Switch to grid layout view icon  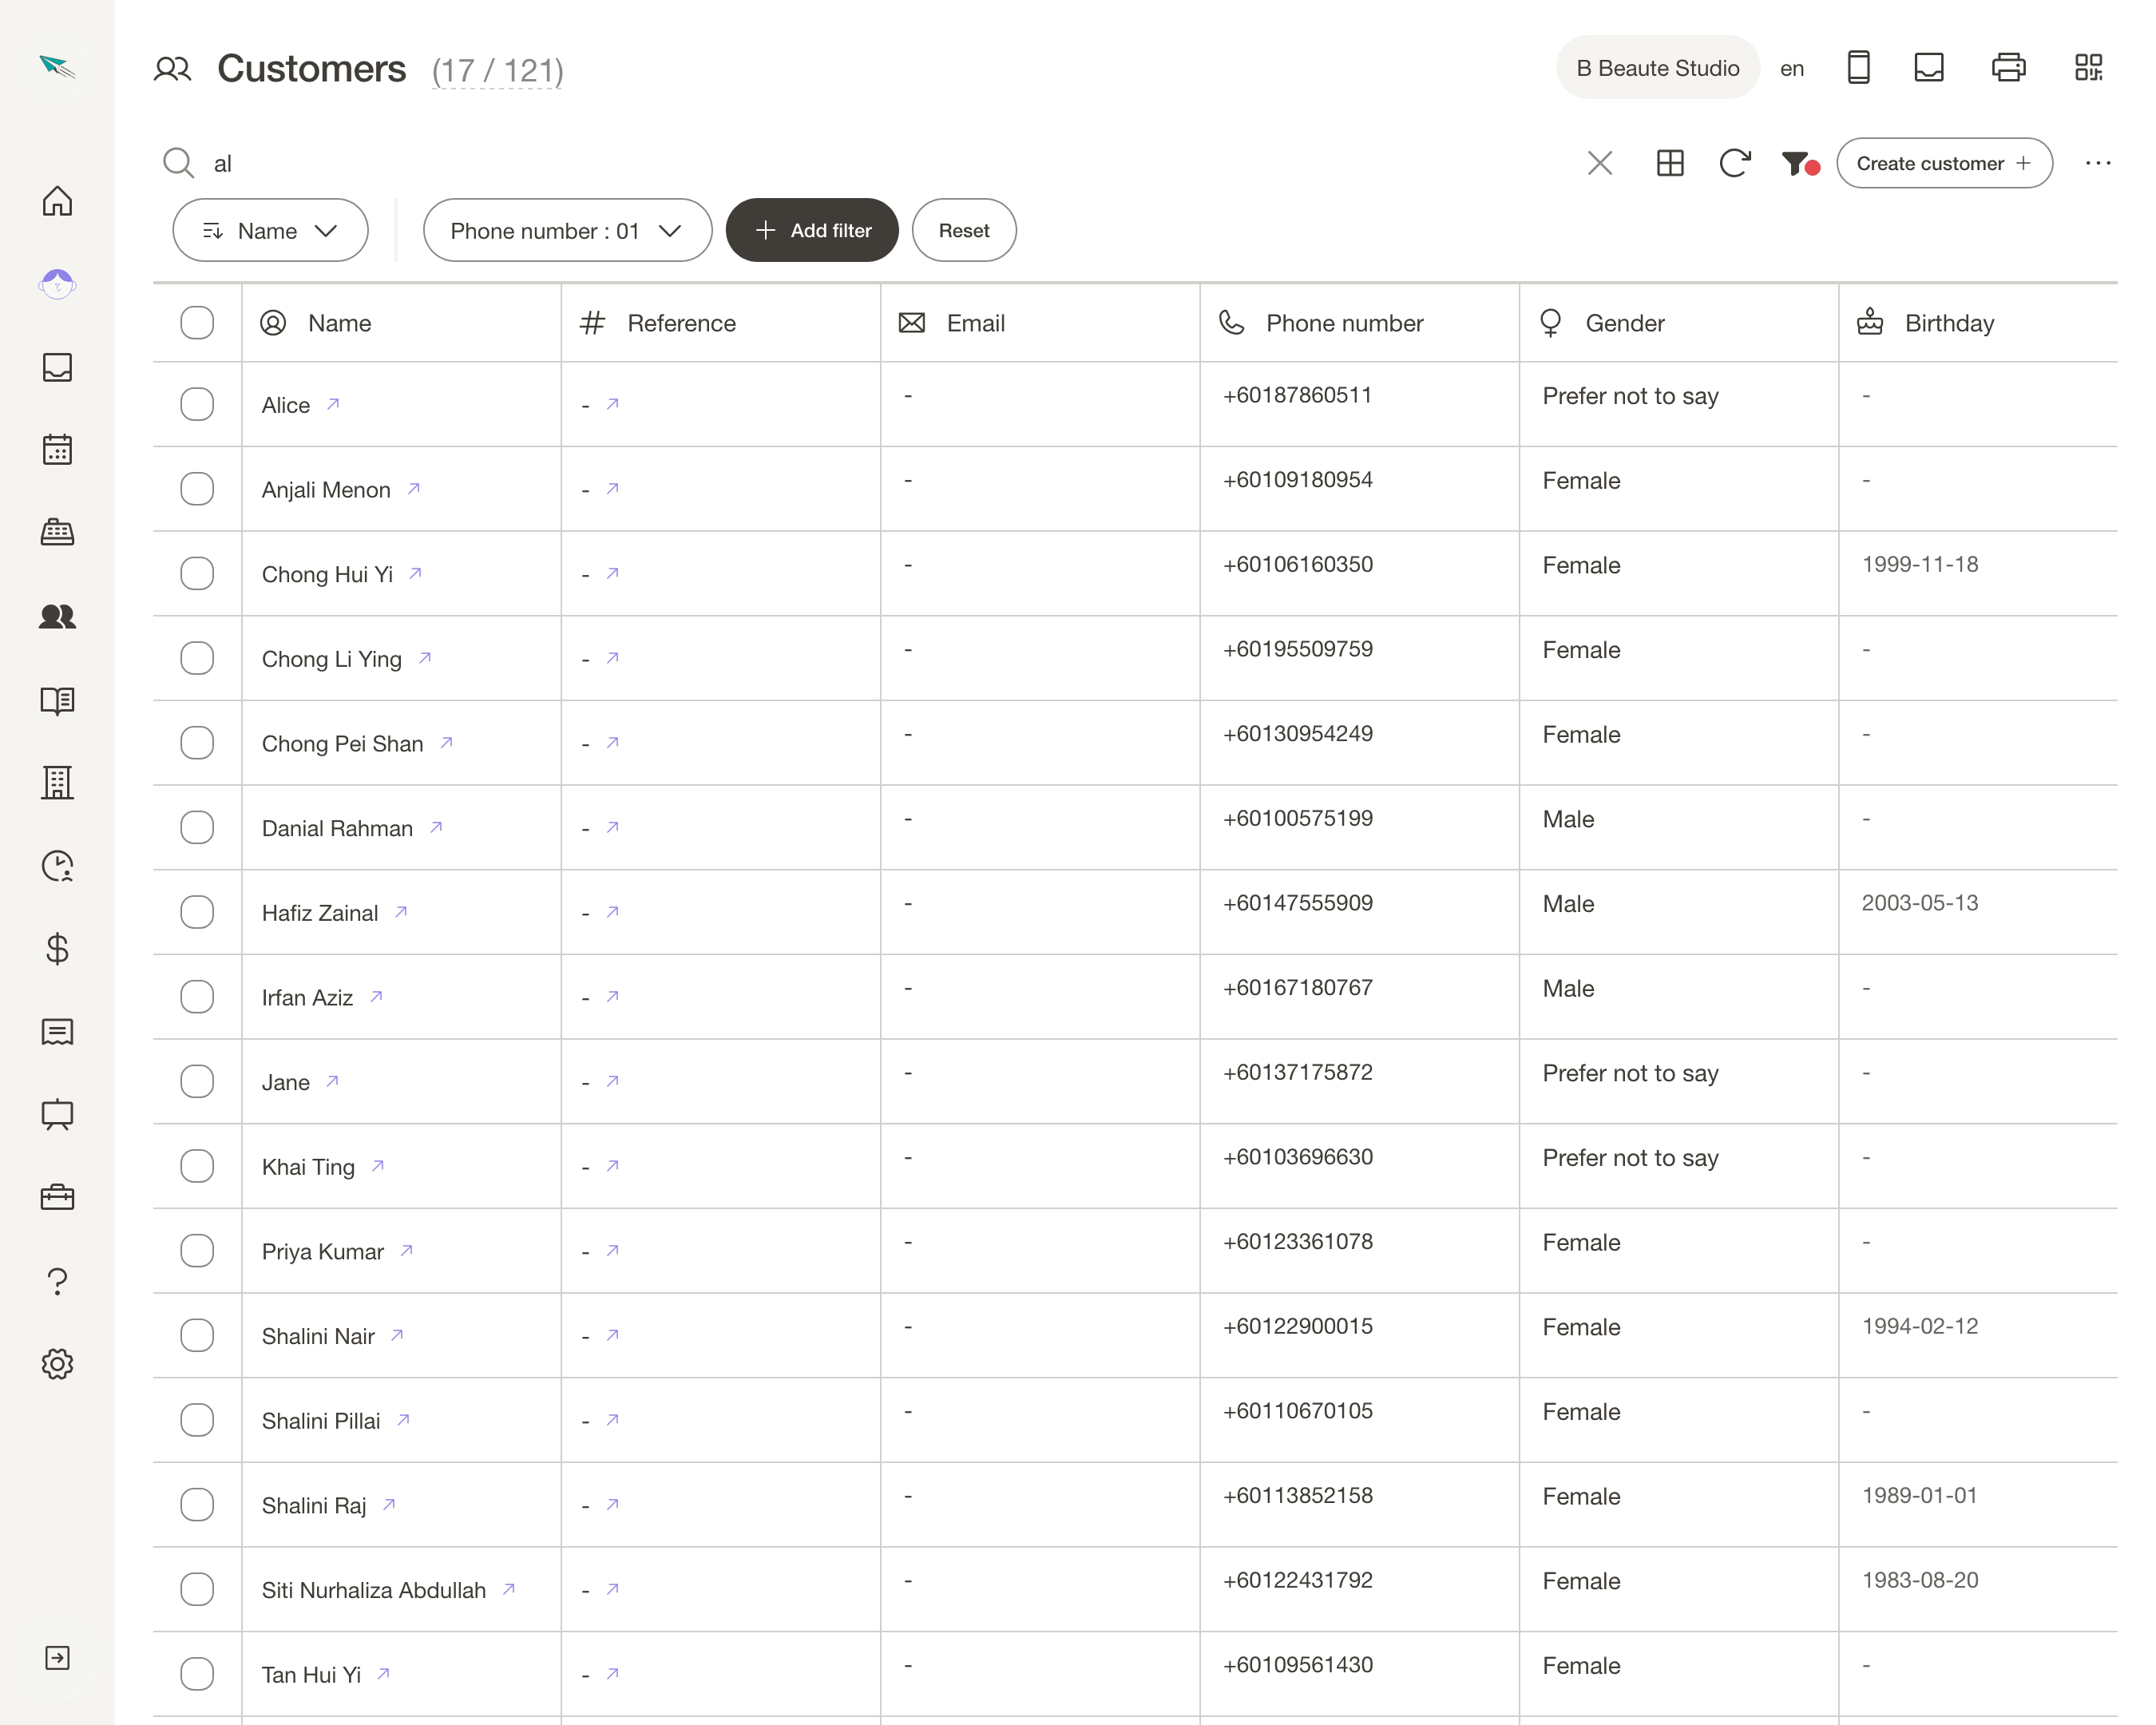point(1670,163)
